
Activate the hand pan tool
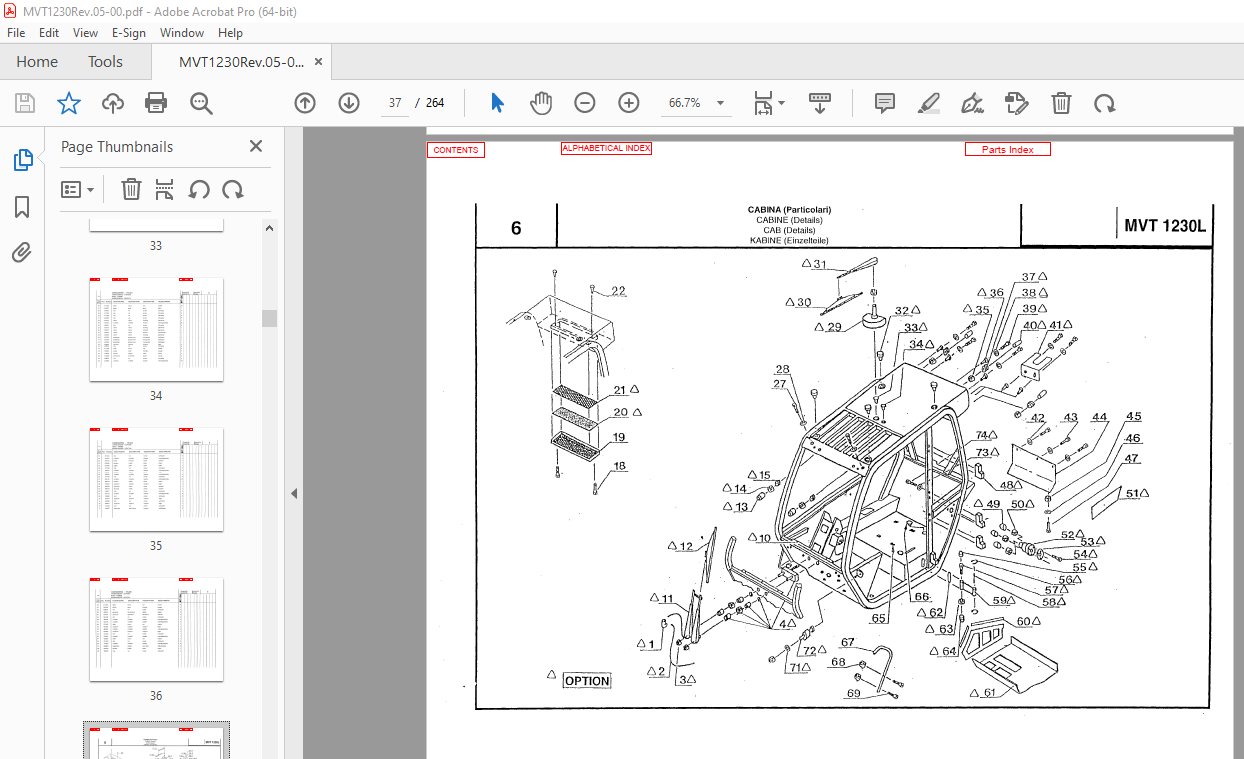541,103
